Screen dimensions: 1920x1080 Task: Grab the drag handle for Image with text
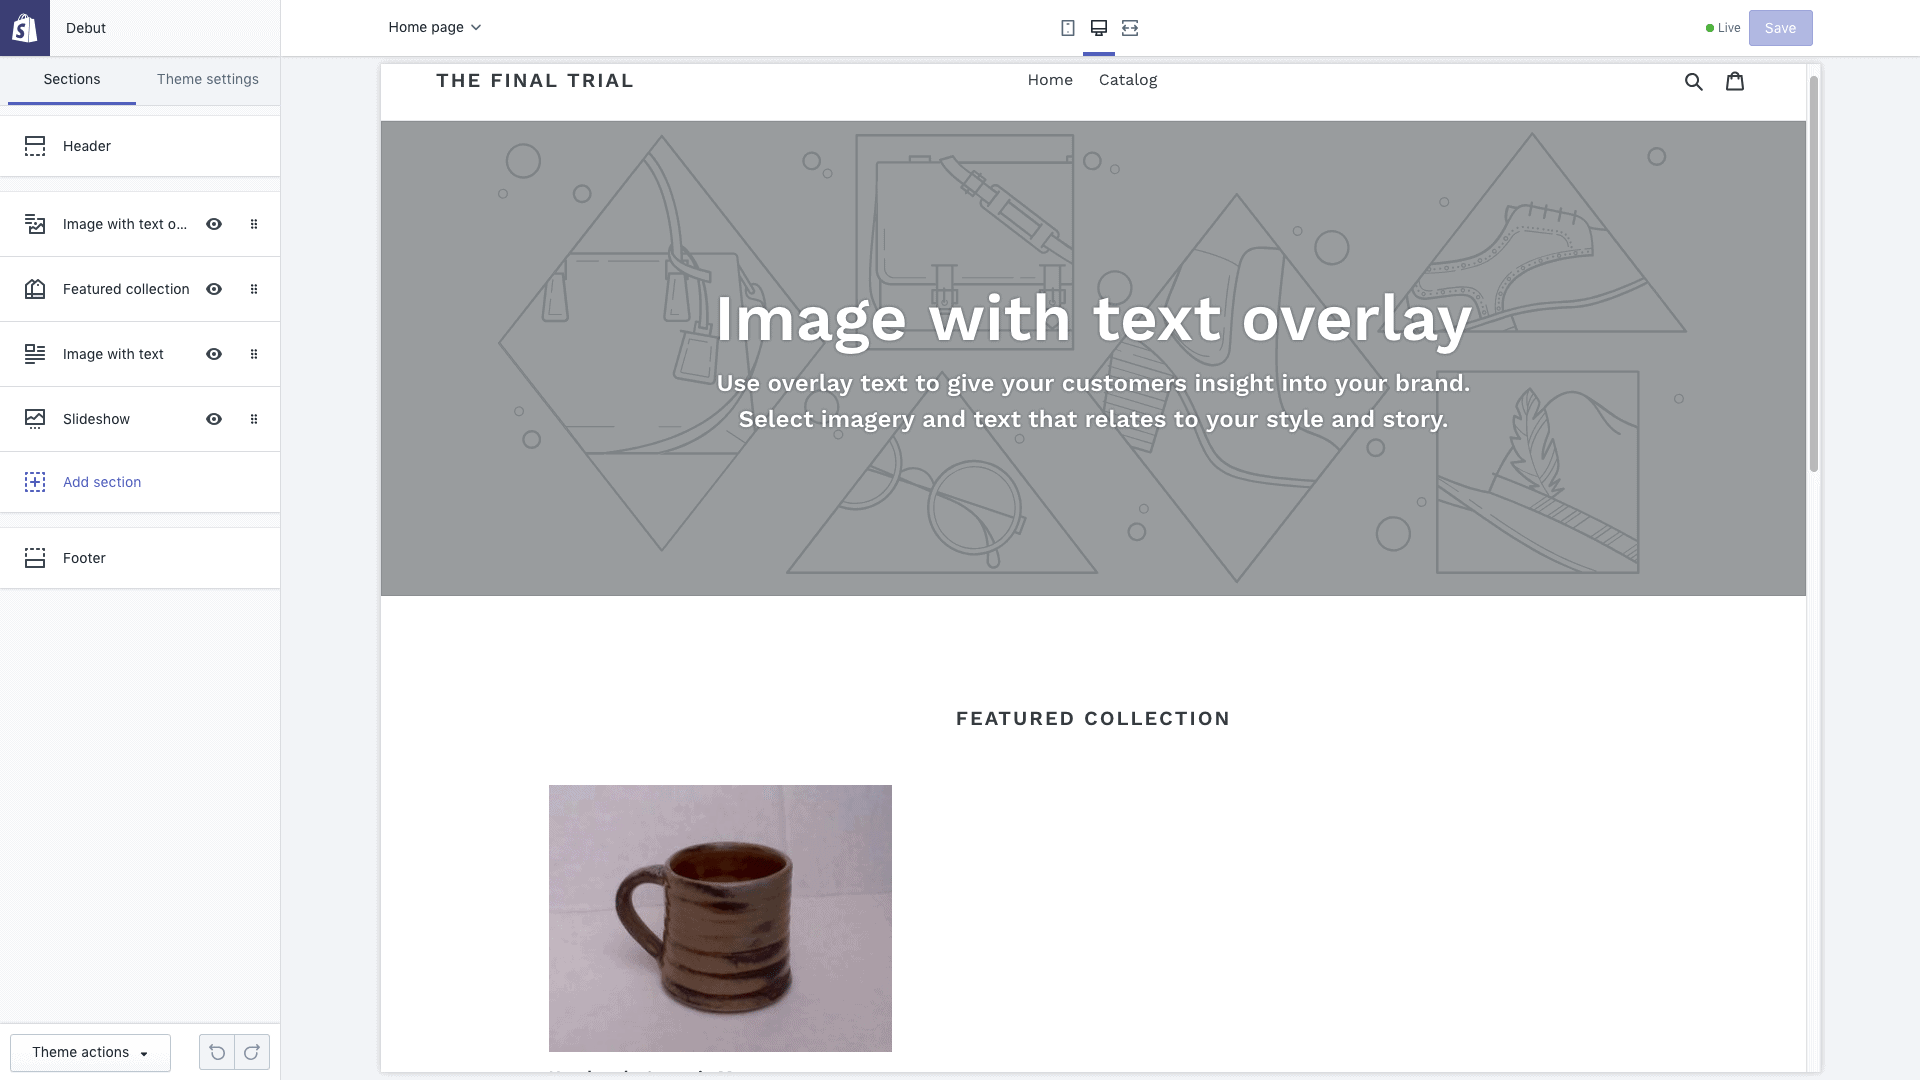click(254, 354)
